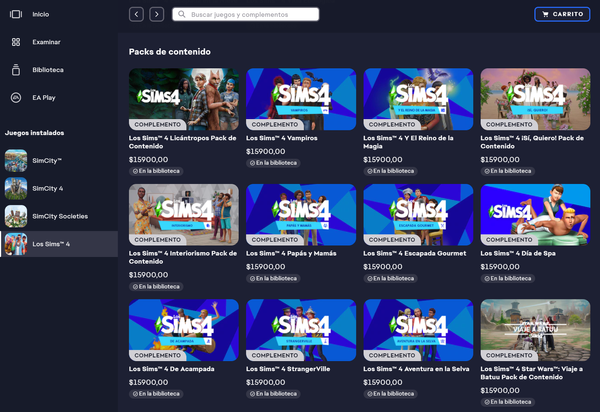This screenshot has height=412, width=600.
Task: Go back with the left arrow button
Action: pos(136,15)
